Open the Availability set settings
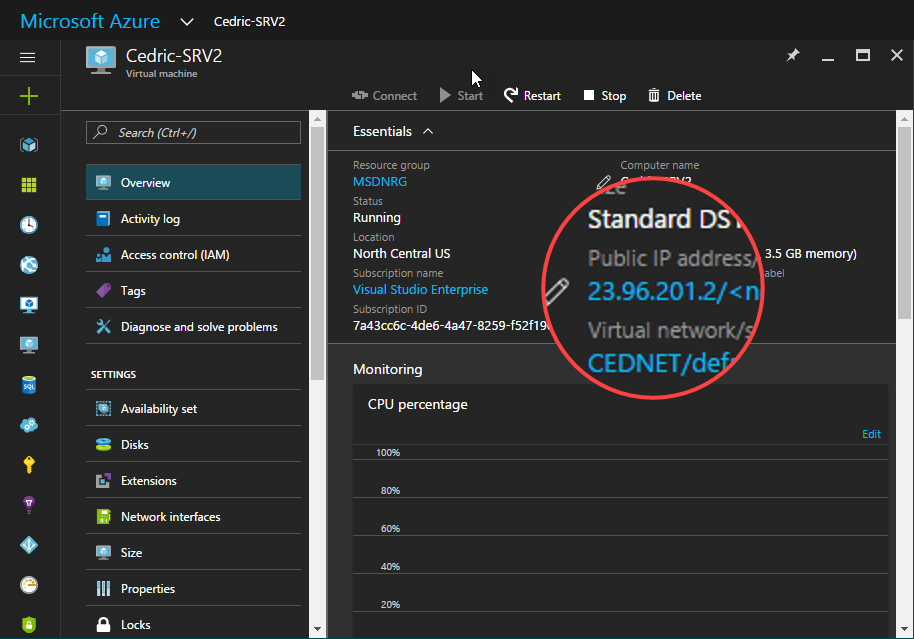The height and width of the screenshot is (639, 914). pyautogui.click(x=194, y=409)
